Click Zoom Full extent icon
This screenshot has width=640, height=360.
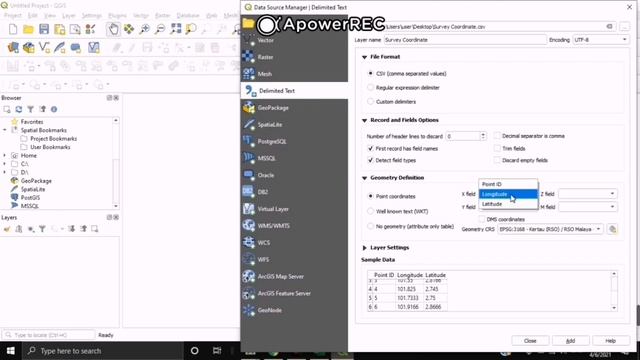click(x=176, y=29)
